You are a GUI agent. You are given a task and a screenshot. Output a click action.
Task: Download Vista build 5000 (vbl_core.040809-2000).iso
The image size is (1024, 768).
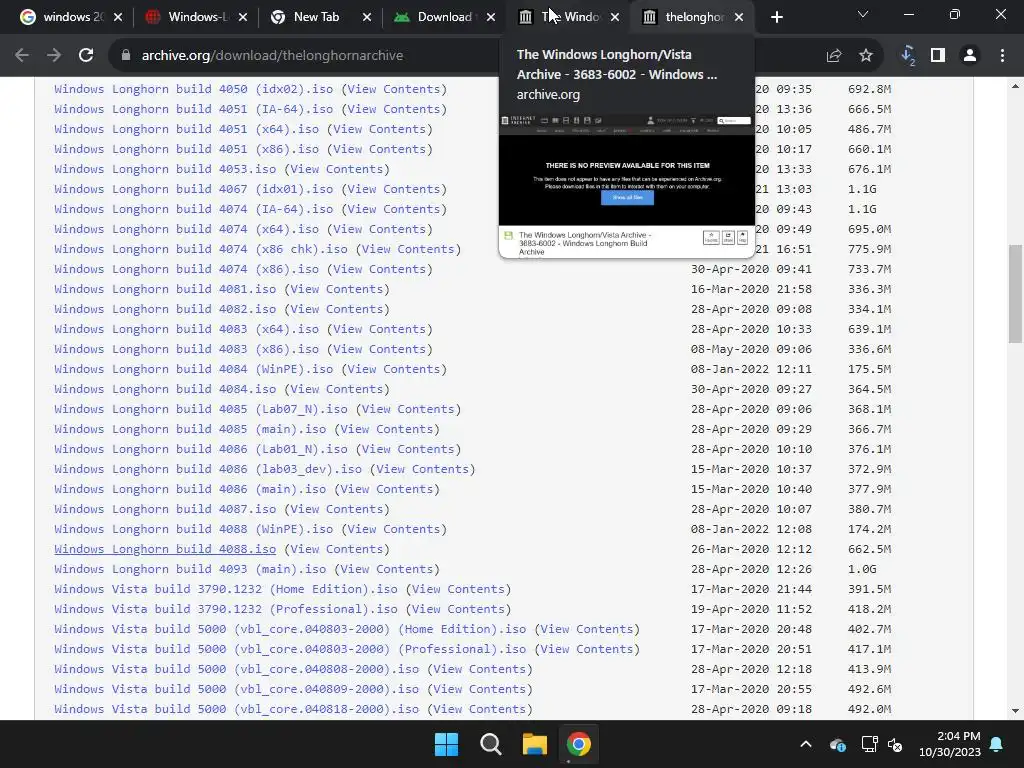(236, 689)
